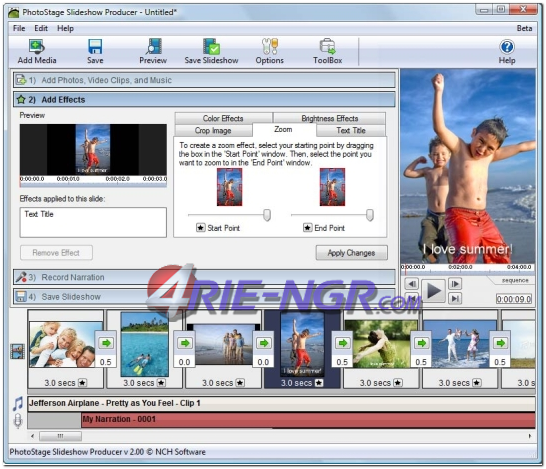Click the star under the family slide

(x=83, y=383)
